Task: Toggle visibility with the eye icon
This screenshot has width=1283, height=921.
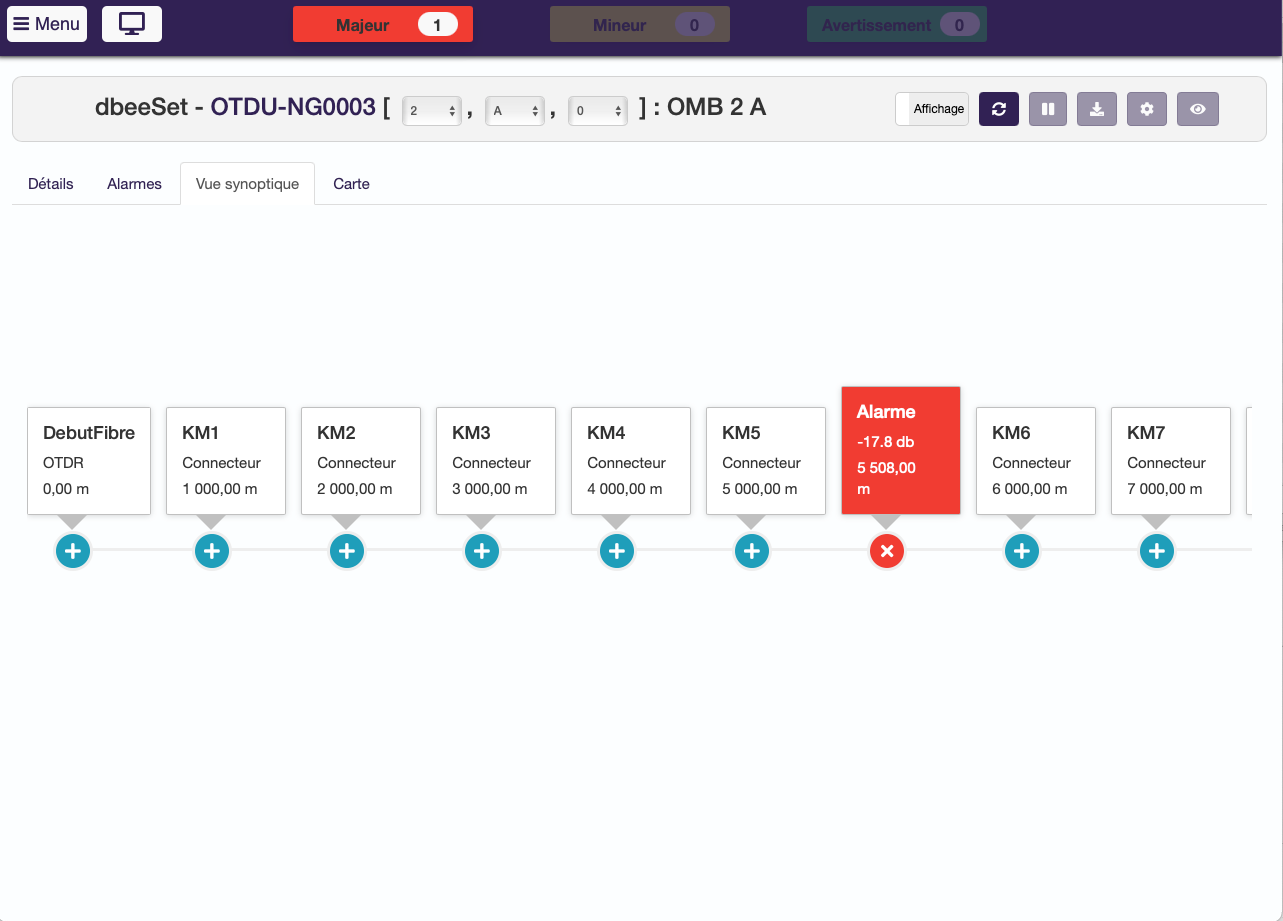Action: [x=1197, y=109]
